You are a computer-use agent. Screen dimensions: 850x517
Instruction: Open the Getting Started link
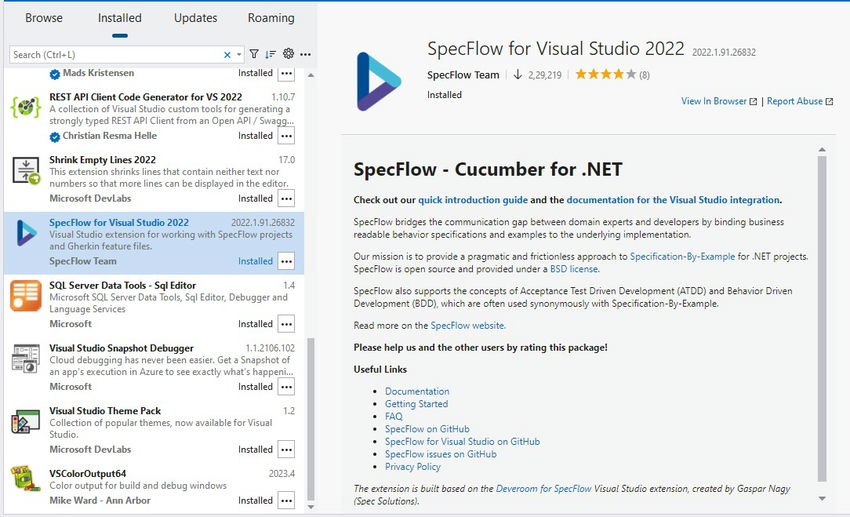[416, 404]
